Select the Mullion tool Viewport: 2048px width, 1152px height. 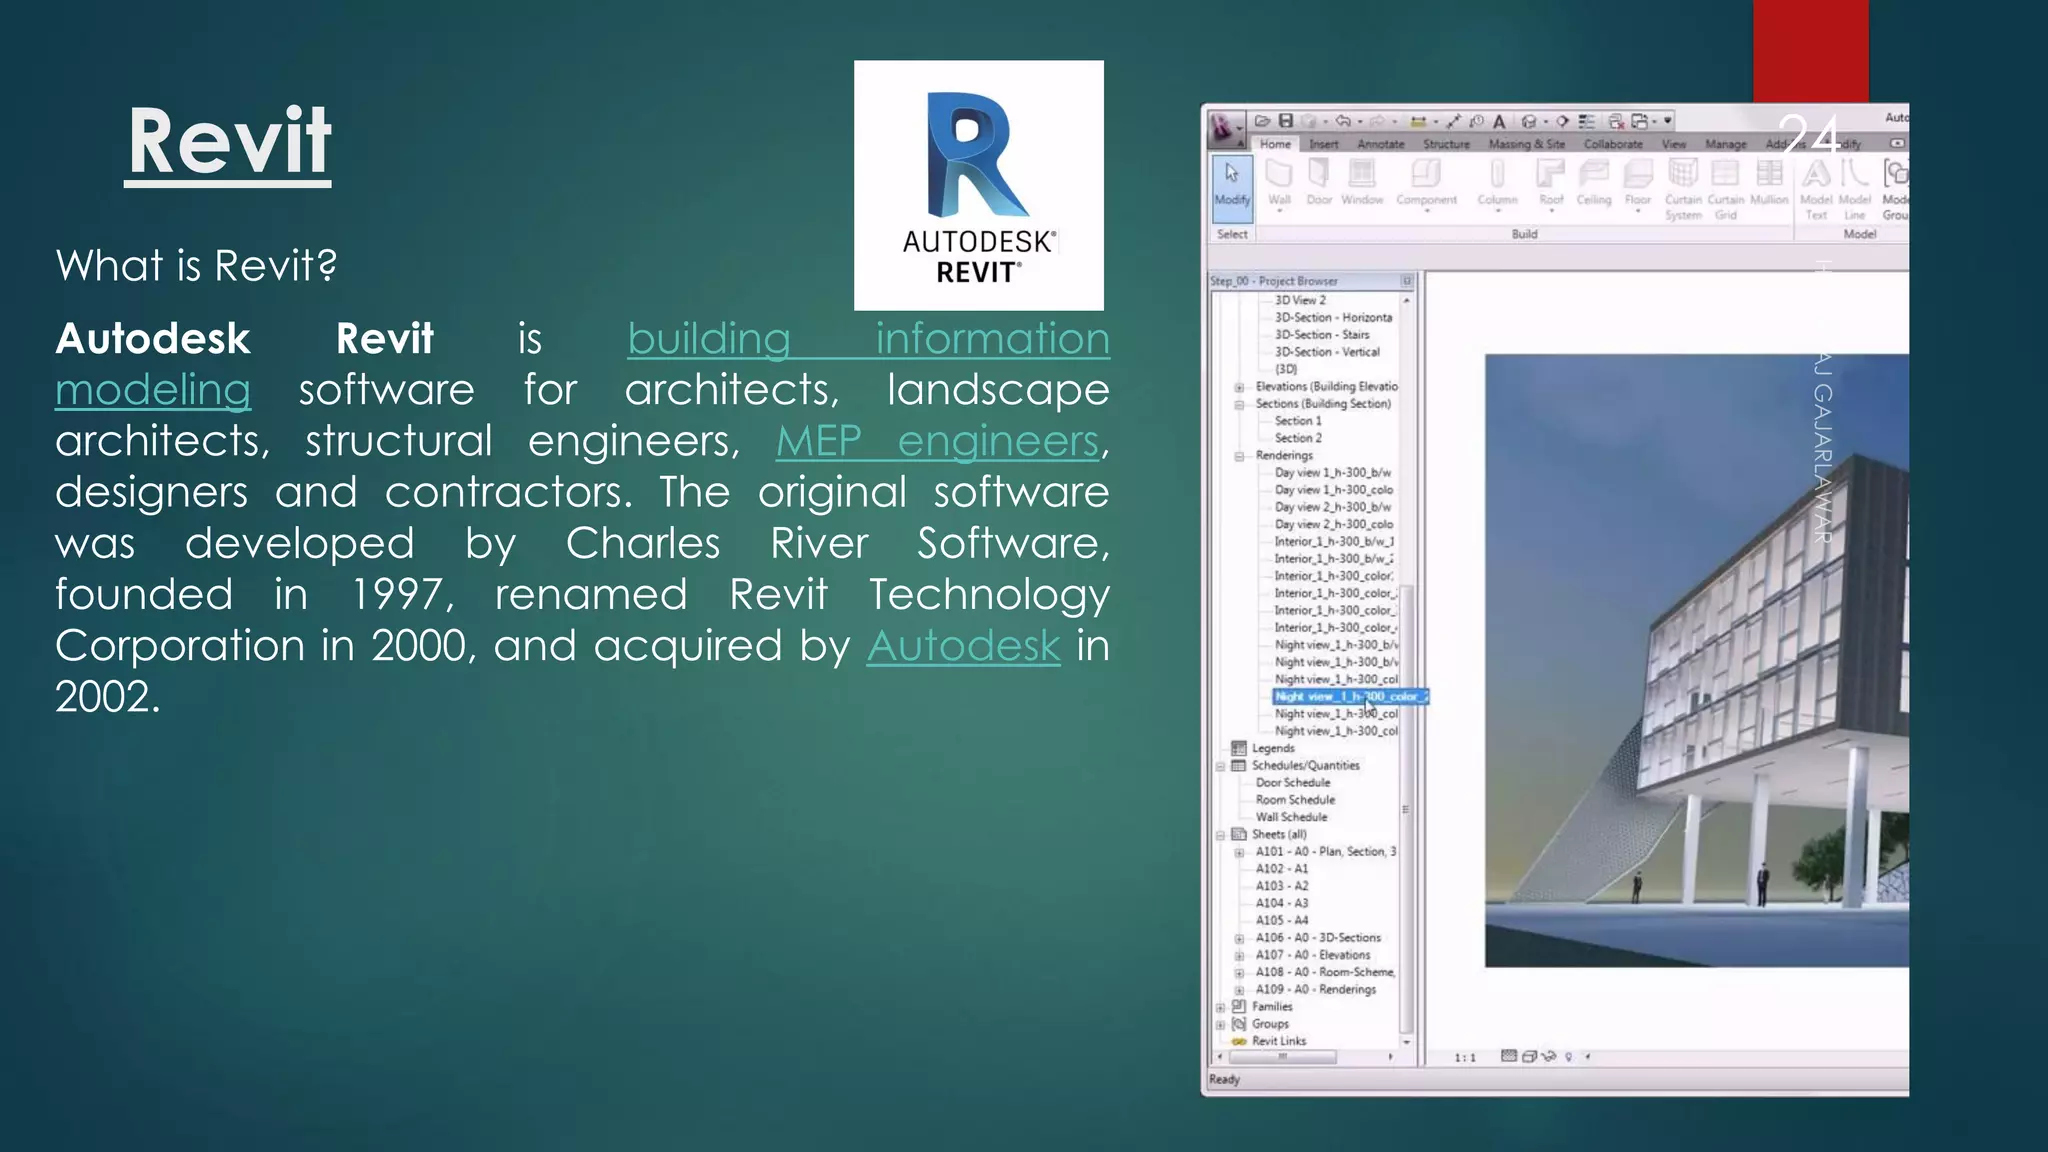pyautogui.click(x=1769, y=181)
